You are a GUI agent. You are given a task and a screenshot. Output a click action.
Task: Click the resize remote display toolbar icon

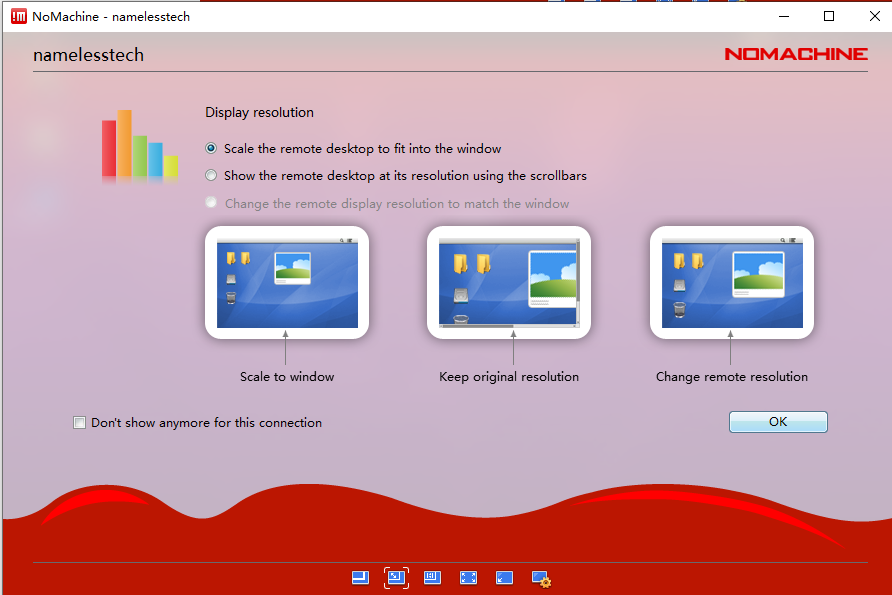pos(432,578)
